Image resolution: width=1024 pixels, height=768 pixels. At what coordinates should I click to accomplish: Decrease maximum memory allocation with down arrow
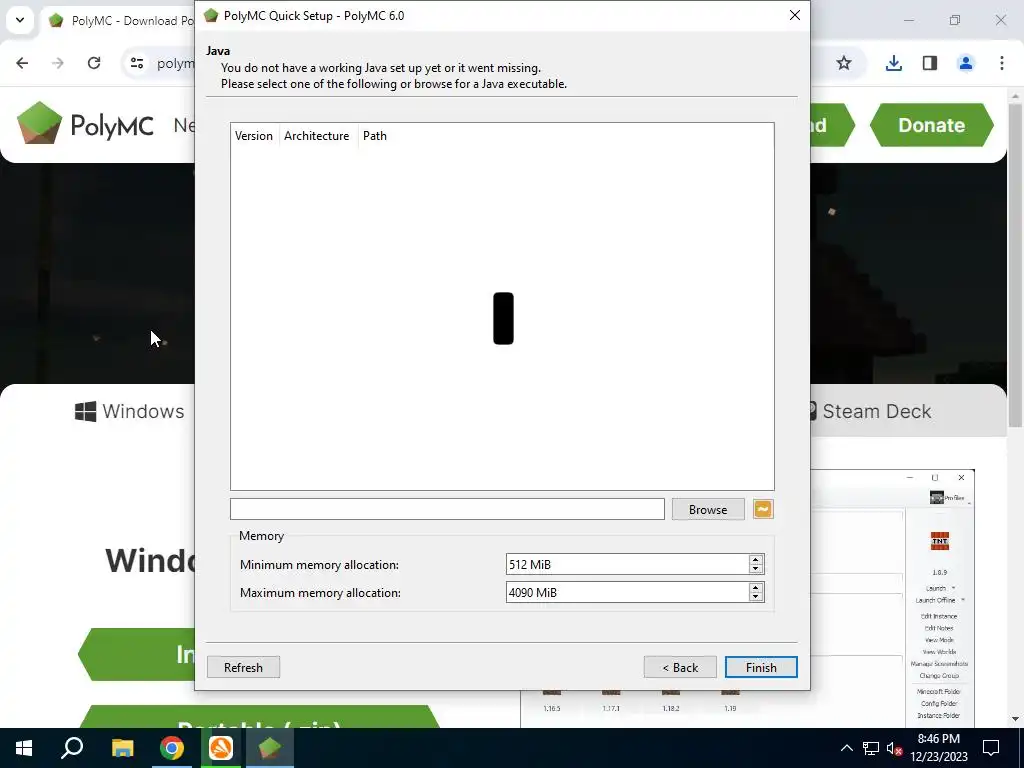pos(756,597)
